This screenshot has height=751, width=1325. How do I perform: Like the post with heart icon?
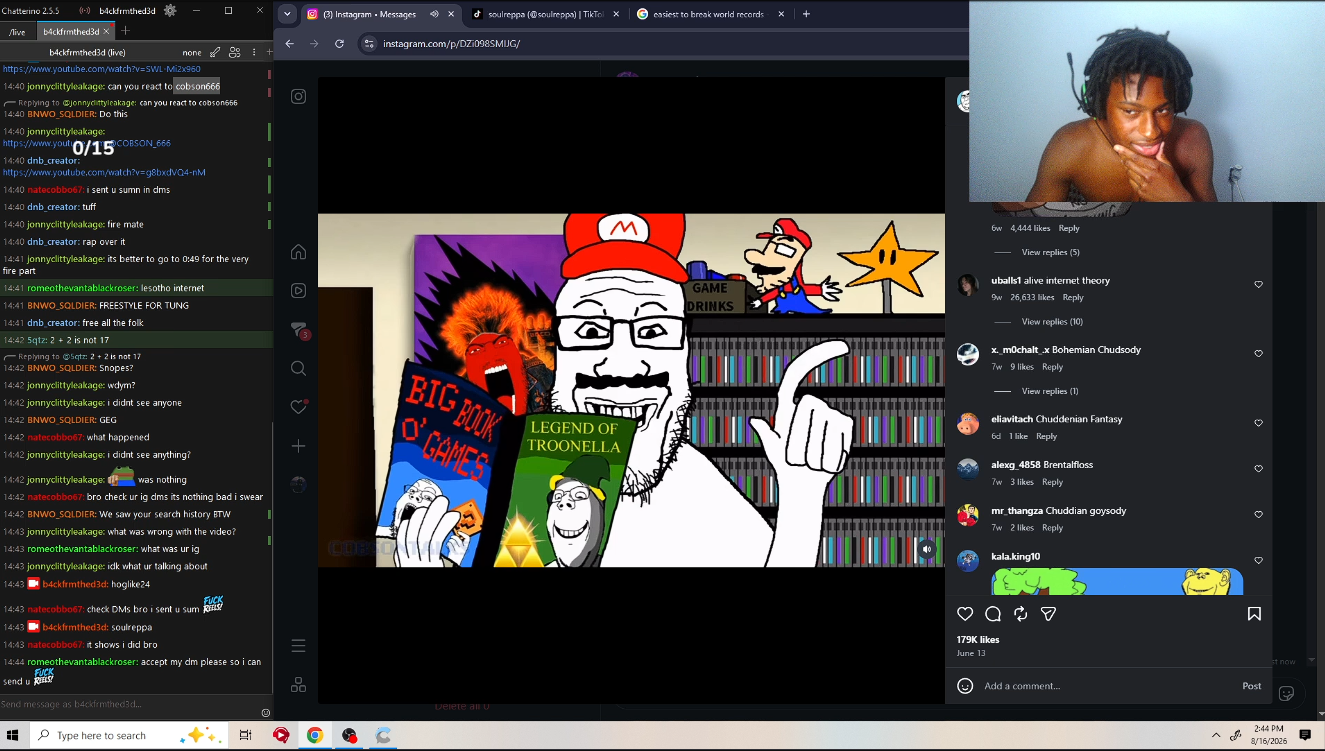(965, 614)
